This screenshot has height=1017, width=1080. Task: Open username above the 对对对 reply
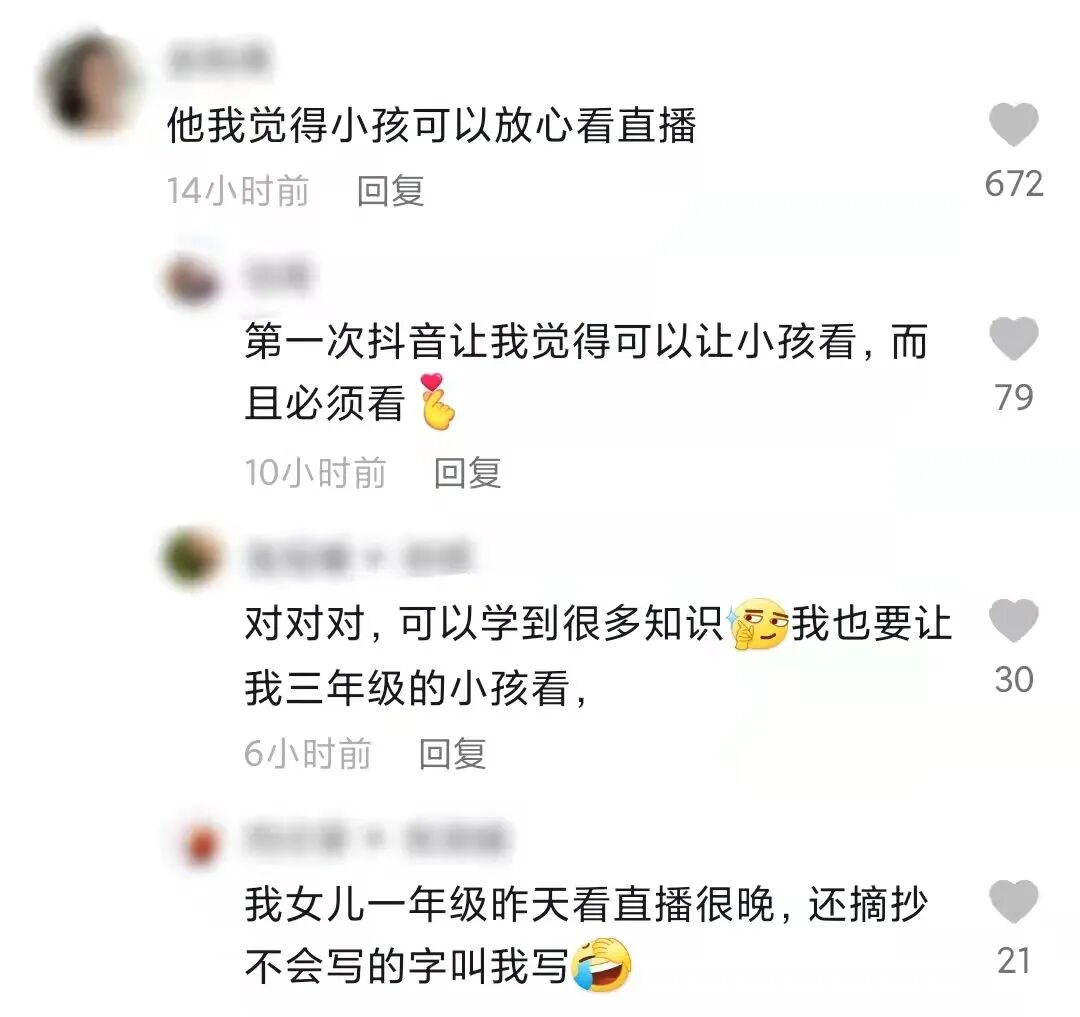pyautogui.click(x=360, y=557)
